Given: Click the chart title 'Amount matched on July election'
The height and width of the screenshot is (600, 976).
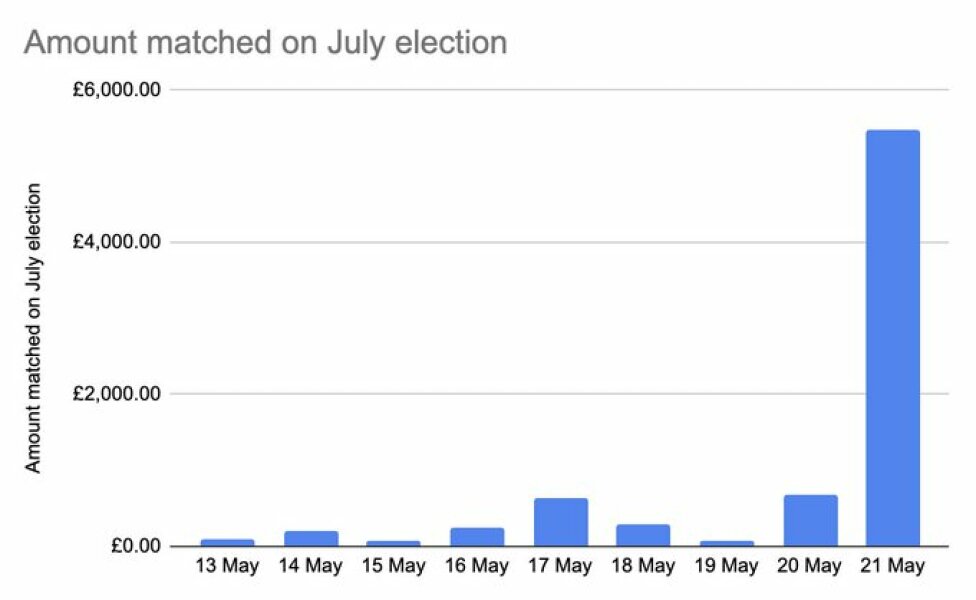Looking at the screenshot, I should click(x=265, y=43).
